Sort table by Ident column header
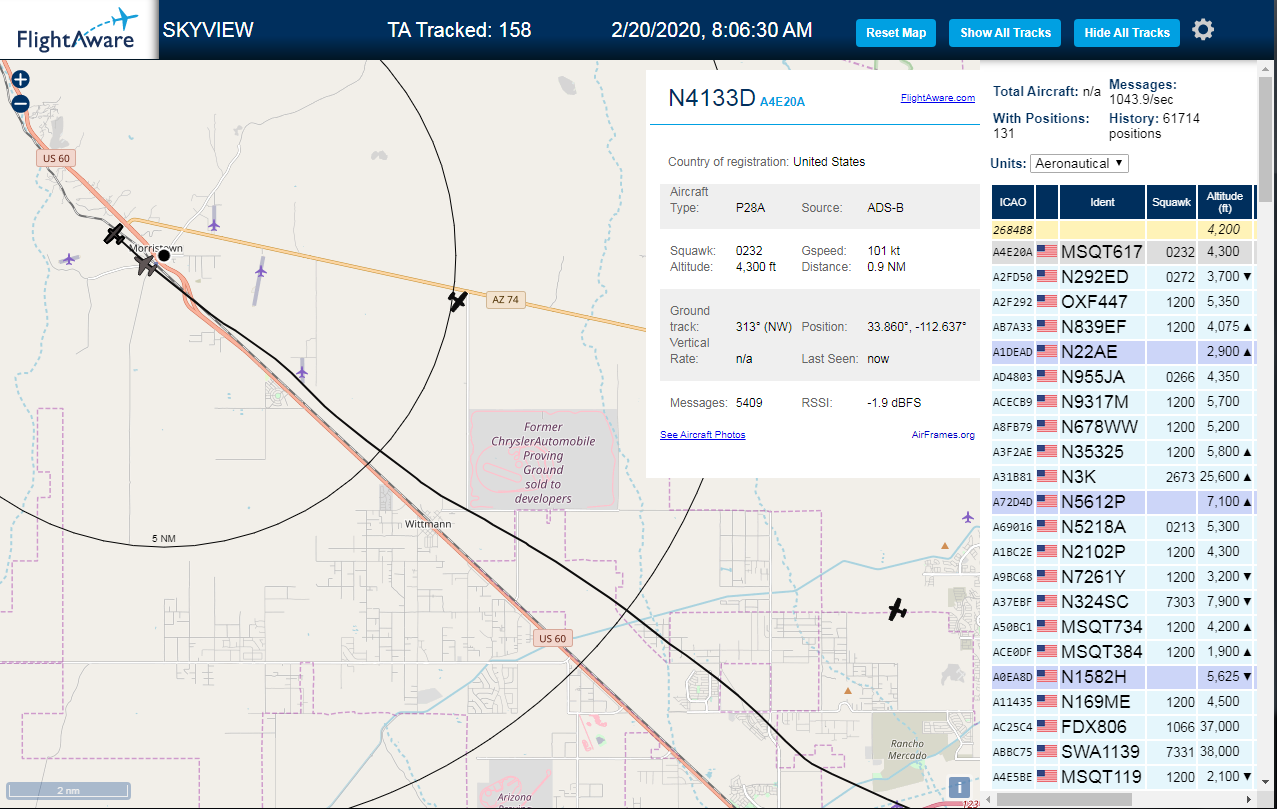Image resolution: width=1277 pixels, height=809 pixels. (1102, 202)
